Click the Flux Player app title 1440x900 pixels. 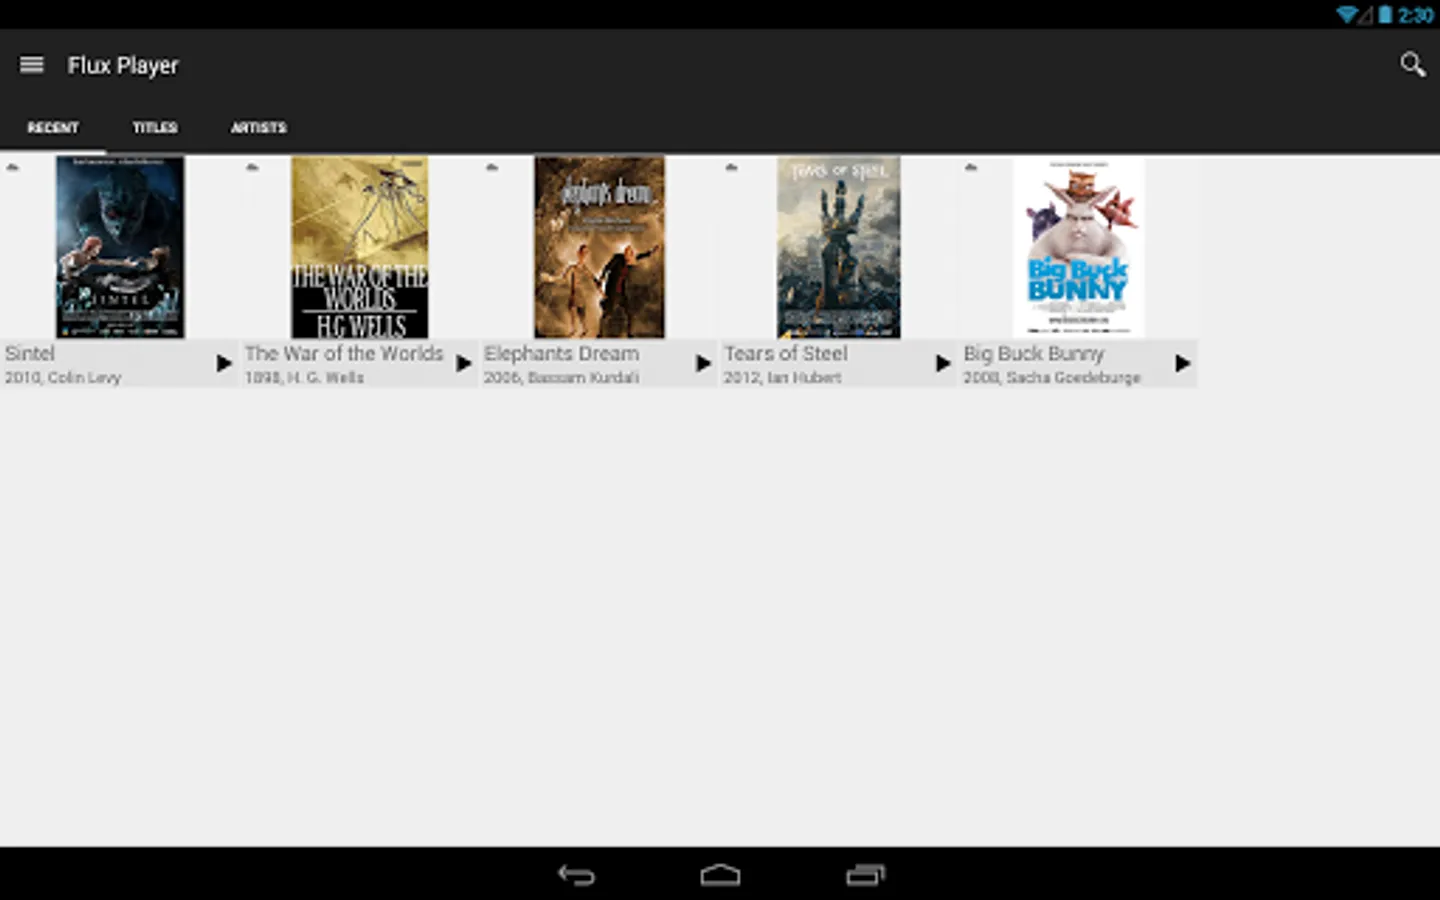coord(123,65)
